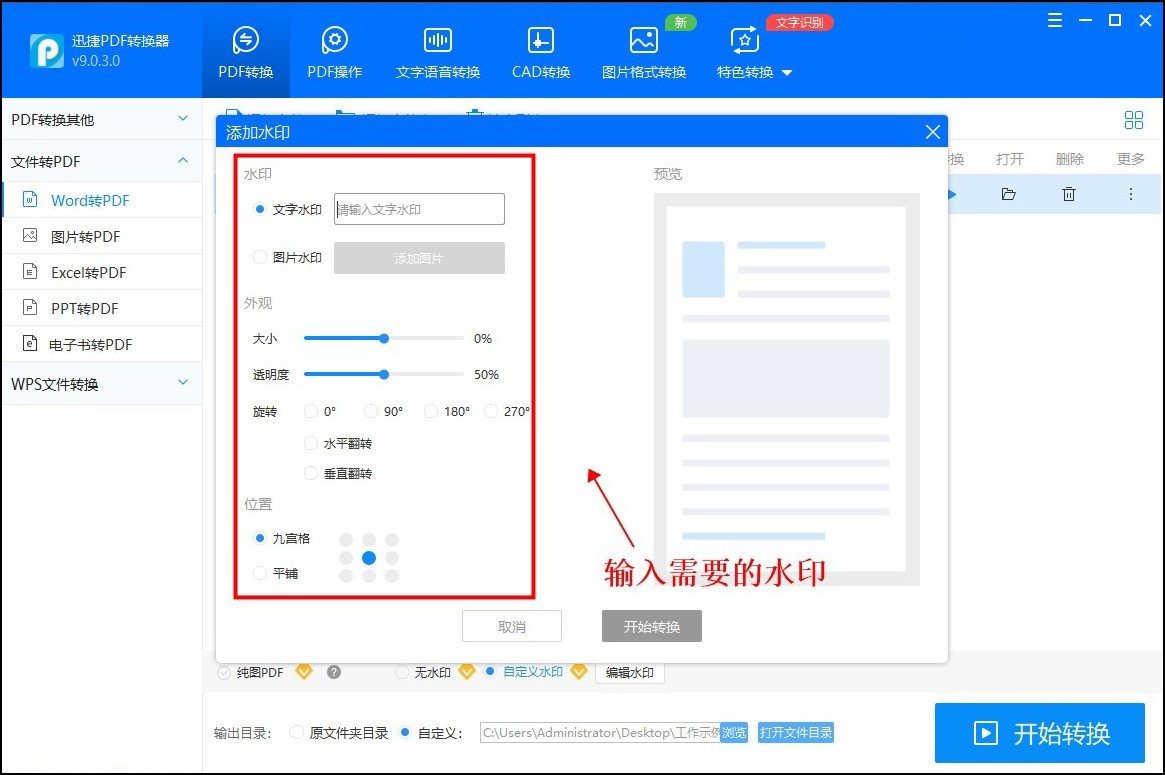Select the 图片水印 radio option
Screen dimensions: 1165x775
point(260,257)
